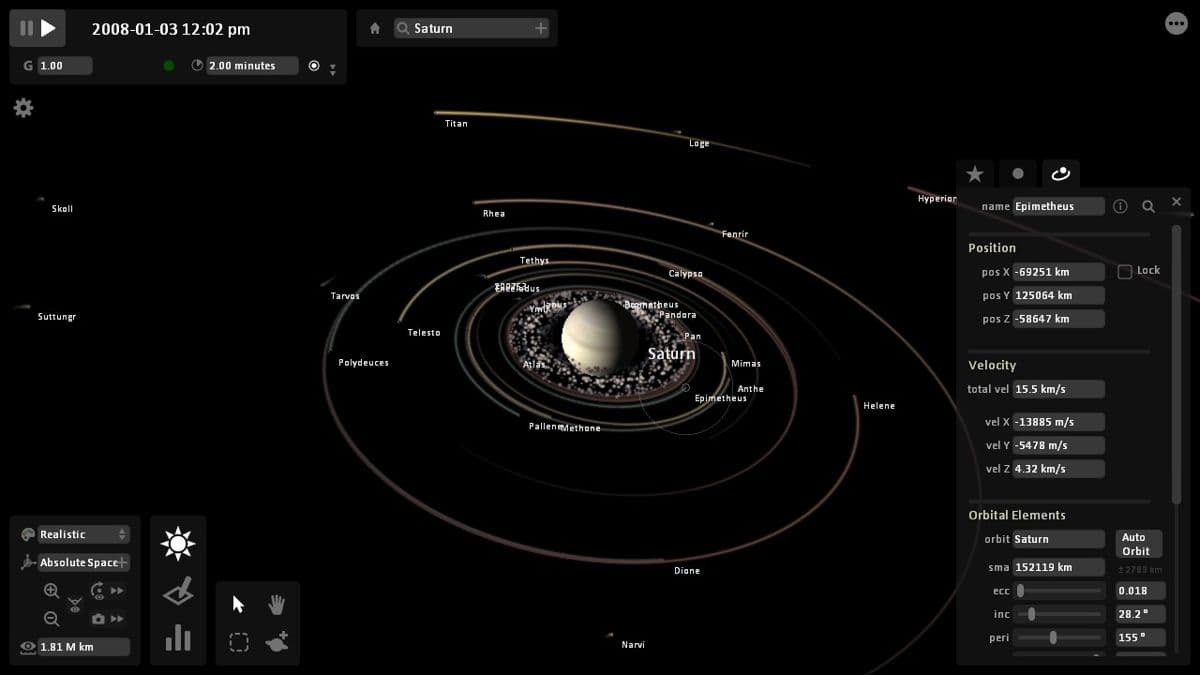Click the ecc eccentricity slider
Screen dimensions: 1200x675
click(x=1059, y=591)
